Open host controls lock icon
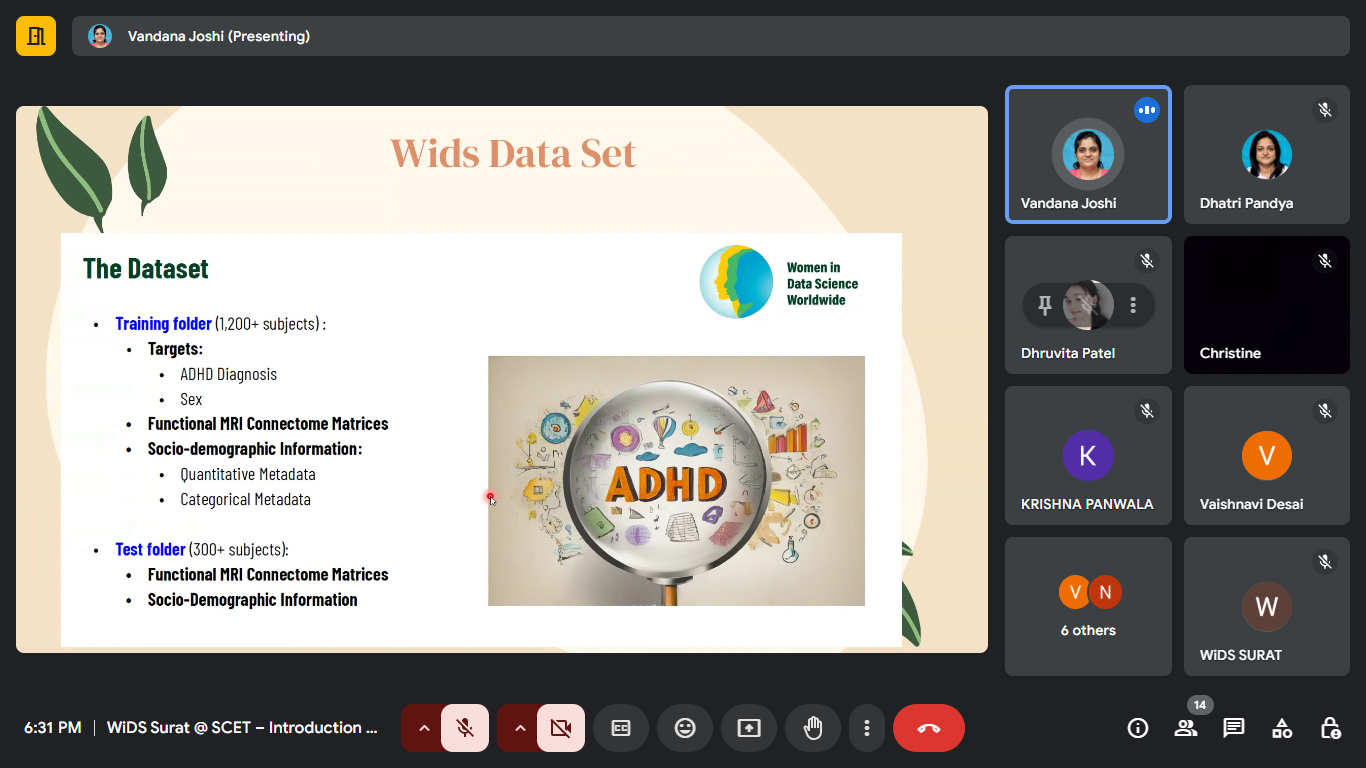This screenshot has width=1366, height=768. point(1330,728)
